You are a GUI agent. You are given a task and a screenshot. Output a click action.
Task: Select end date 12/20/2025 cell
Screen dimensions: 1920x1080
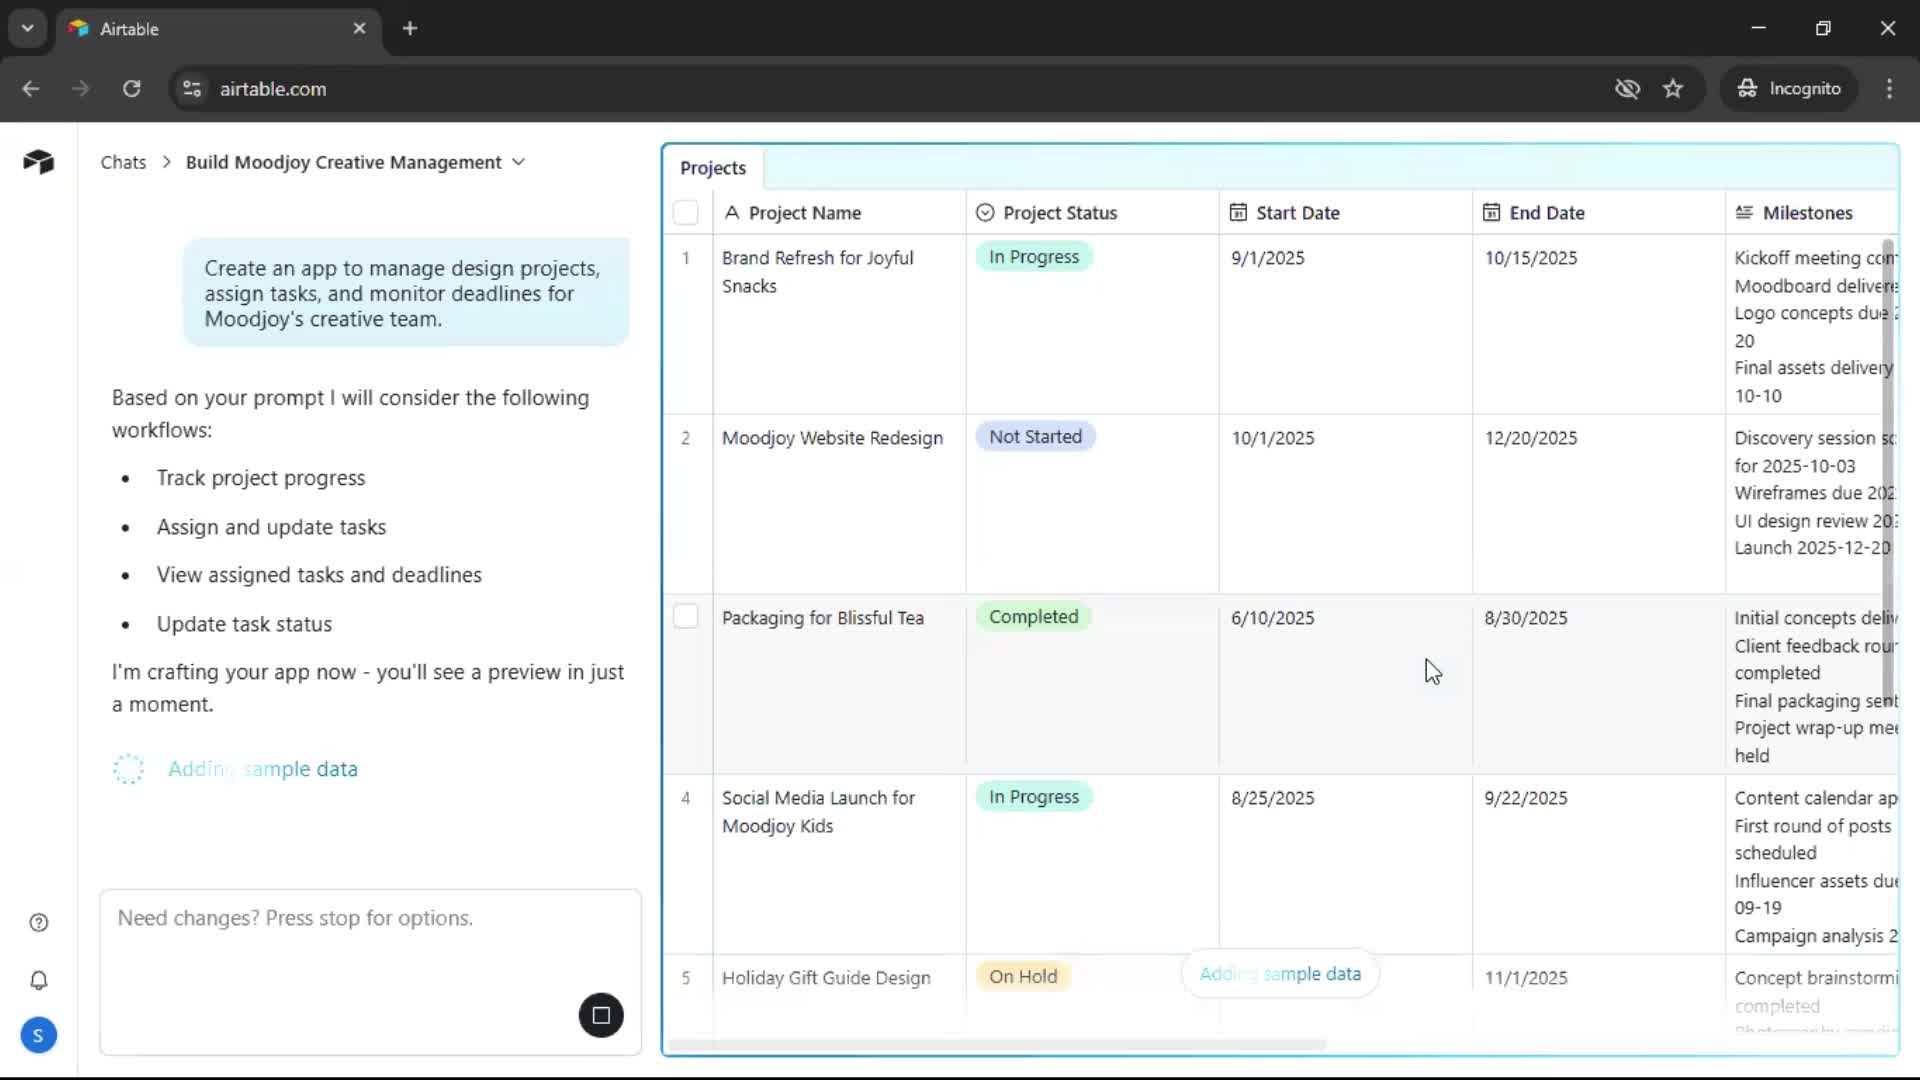1599,505
